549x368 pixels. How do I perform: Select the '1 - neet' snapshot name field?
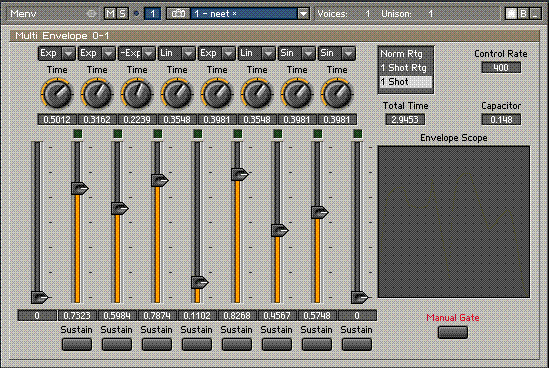[x=244, y=14]
